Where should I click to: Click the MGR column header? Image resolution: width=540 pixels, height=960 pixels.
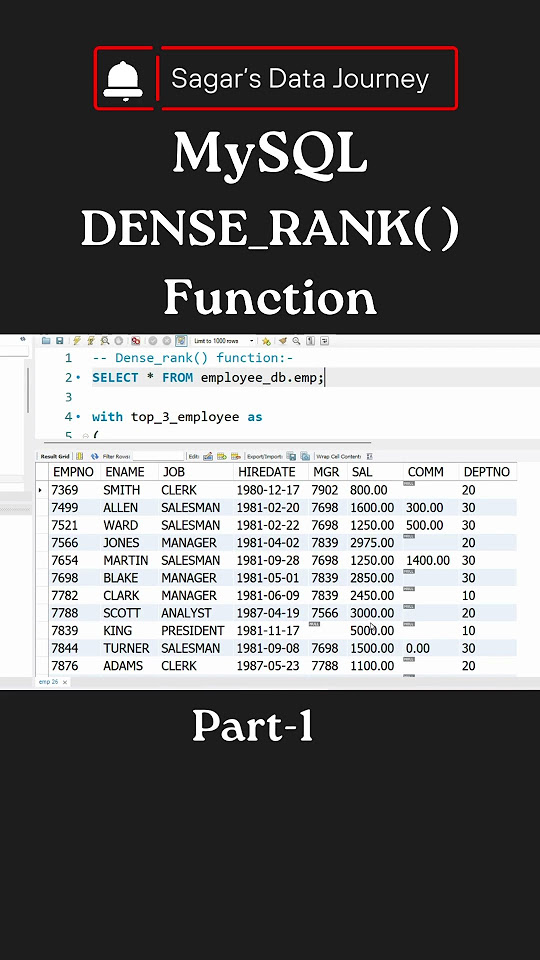326,472
